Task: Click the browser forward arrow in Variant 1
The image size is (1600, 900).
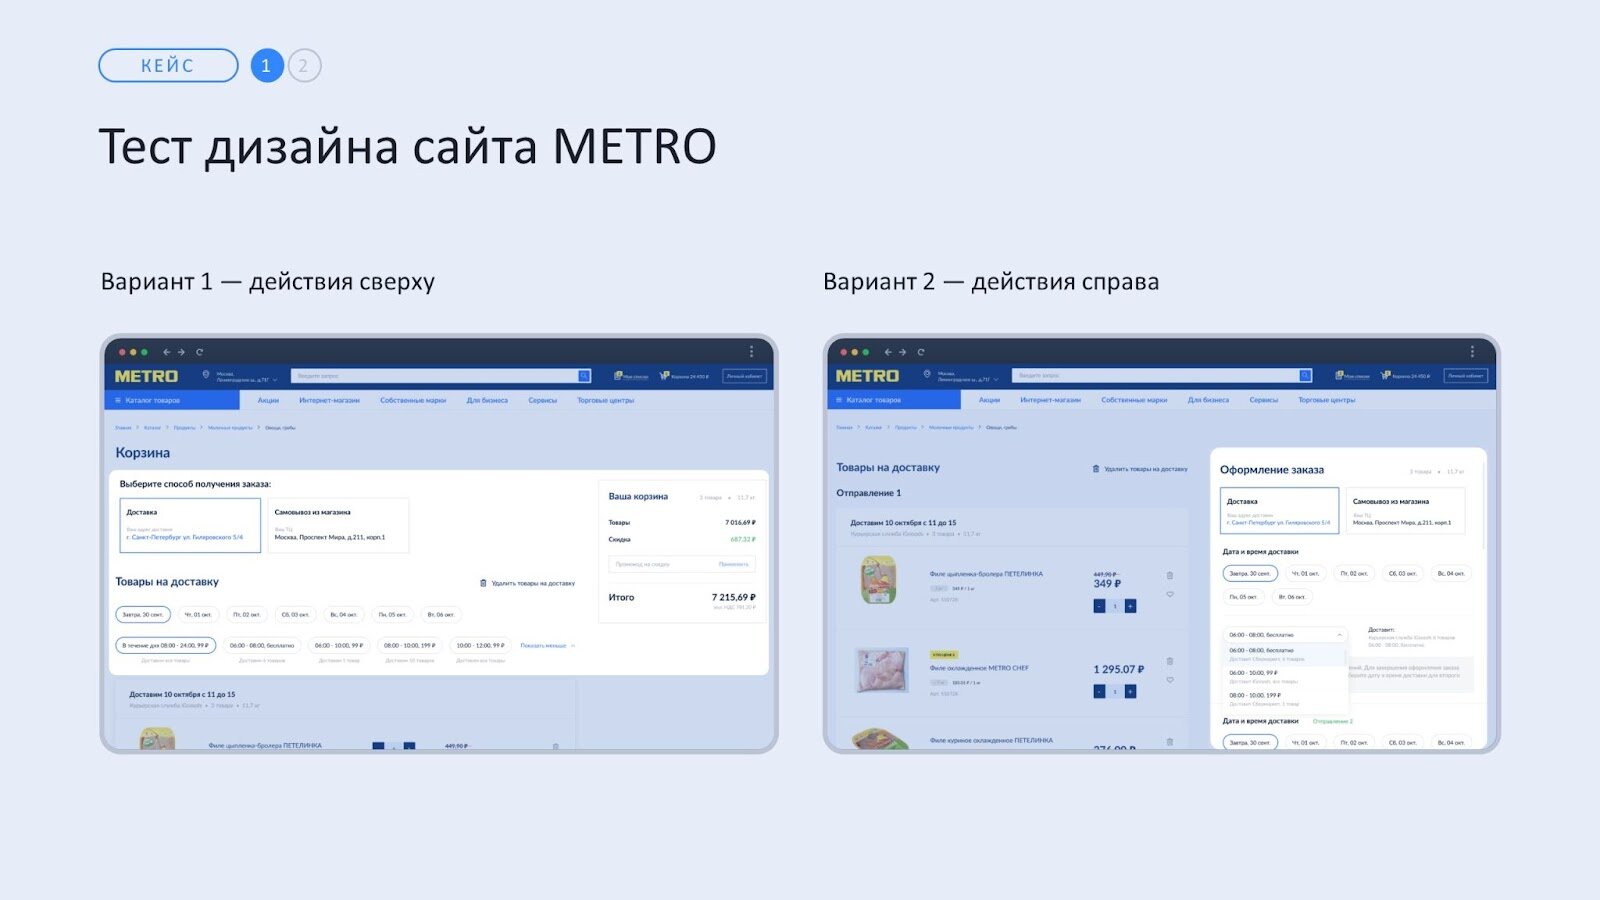Action: coord(181,352)
